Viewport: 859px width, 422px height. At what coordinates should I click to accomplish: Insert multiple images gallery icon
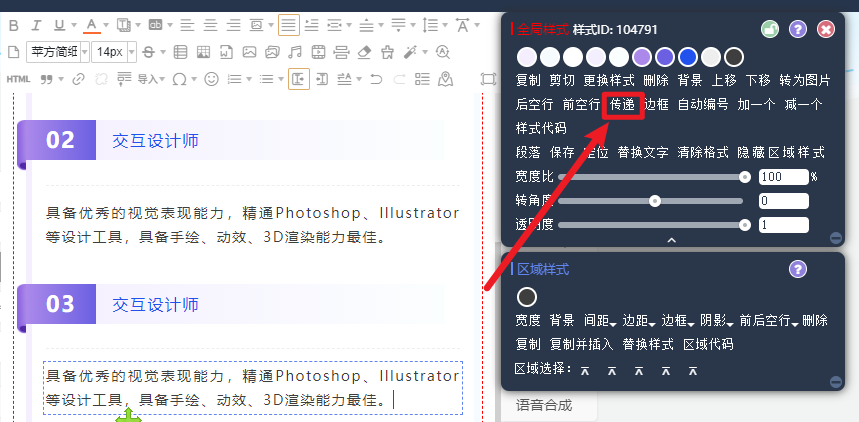click(x=272, y=53)
